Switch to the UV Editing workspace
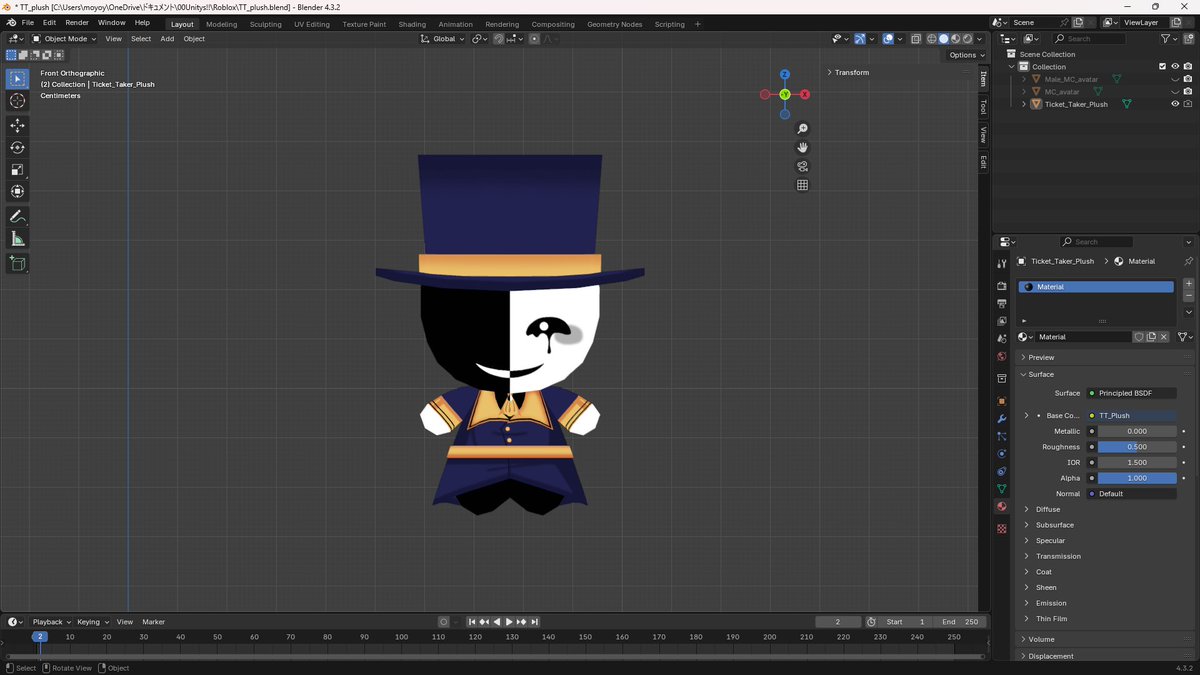Screen dimensions: 1200x675 [x=312, y=24]
